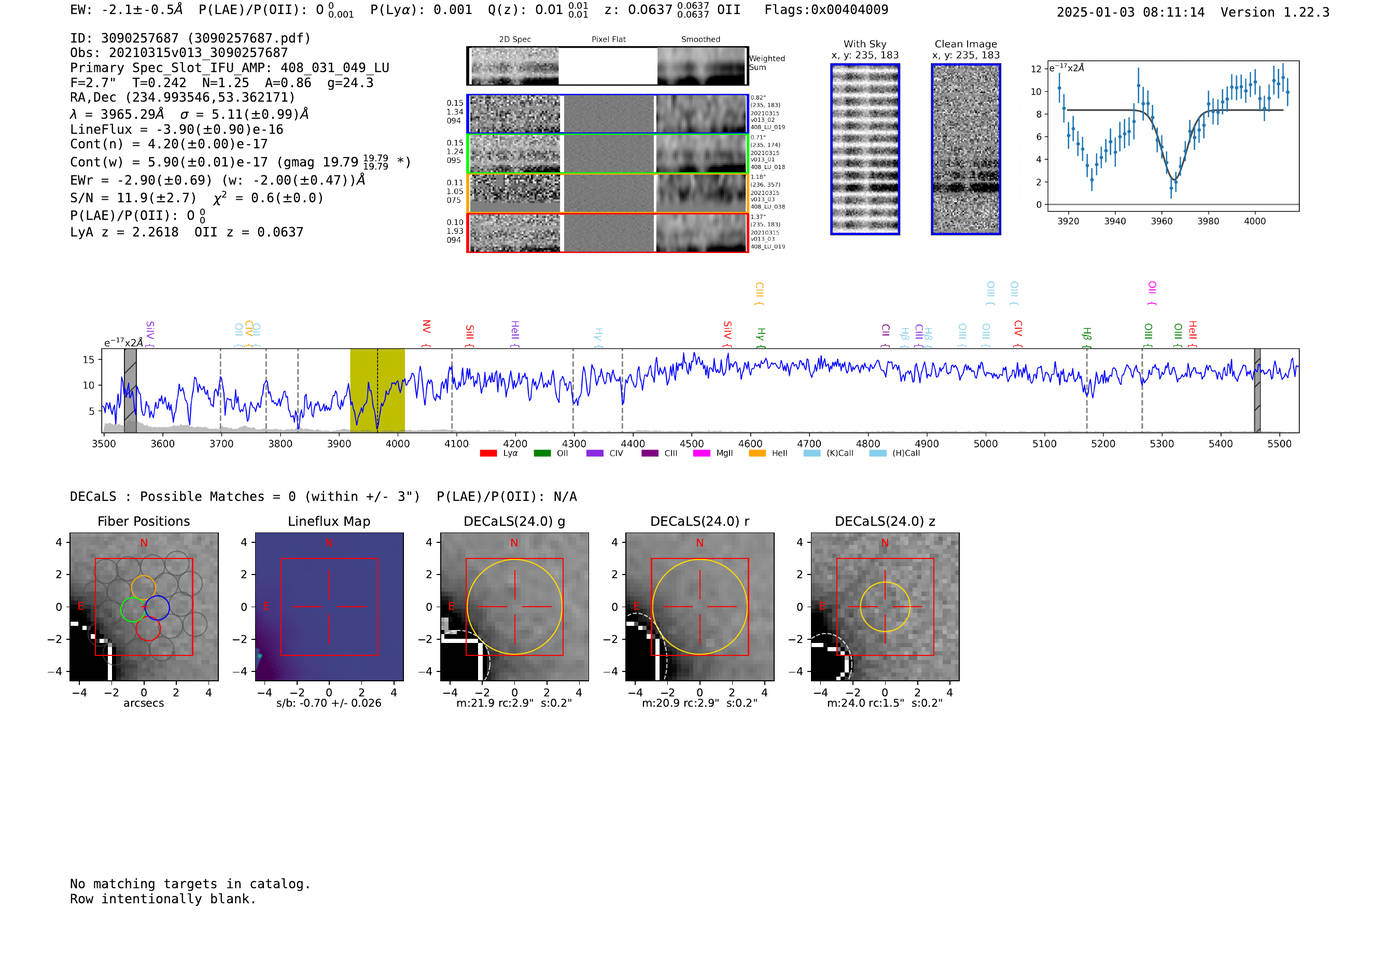Click the red-bordered 2D spectrum row
Viewport: 1400px width, 953px height.
pos(607,233)
